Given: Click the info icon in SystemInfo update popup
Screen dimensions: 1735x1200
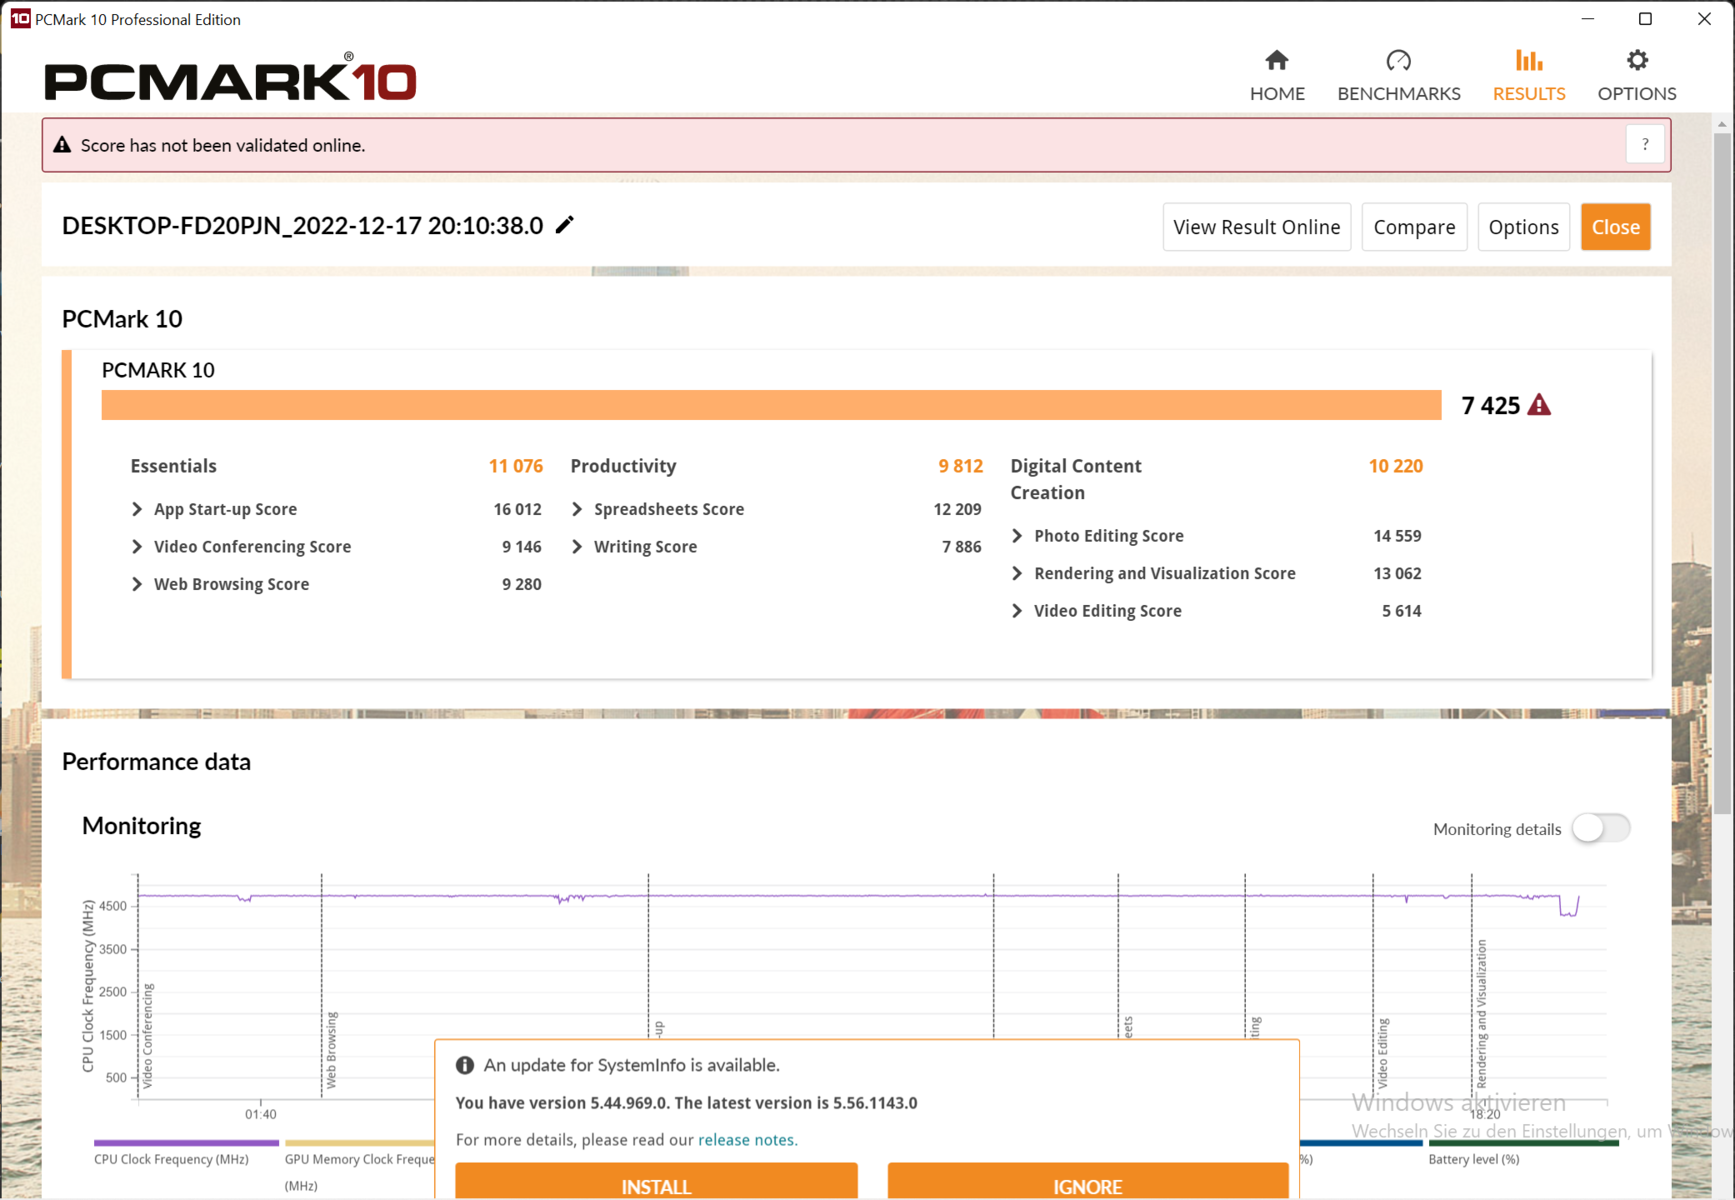Looking at the screenshot, I should 465,1065.
